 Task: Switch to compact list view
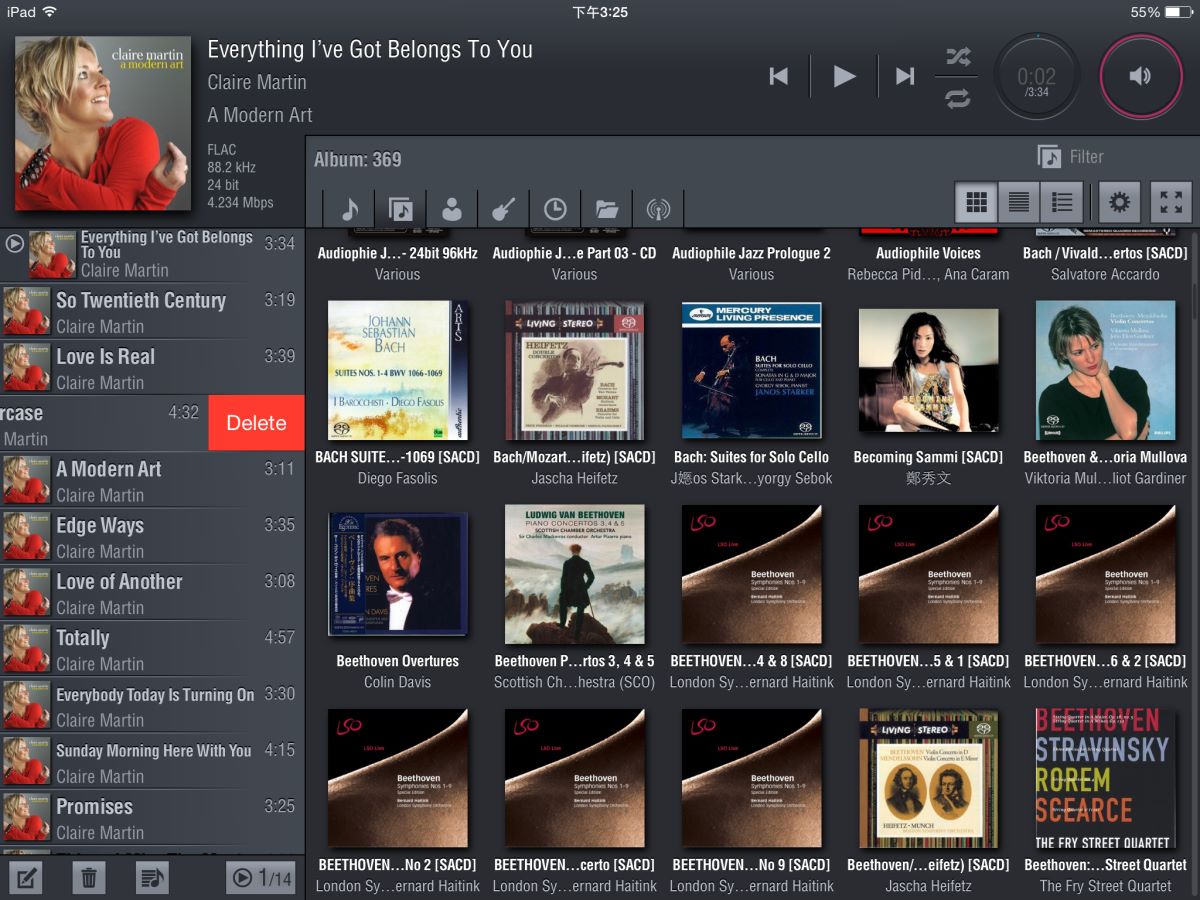tap(1019, 202)
